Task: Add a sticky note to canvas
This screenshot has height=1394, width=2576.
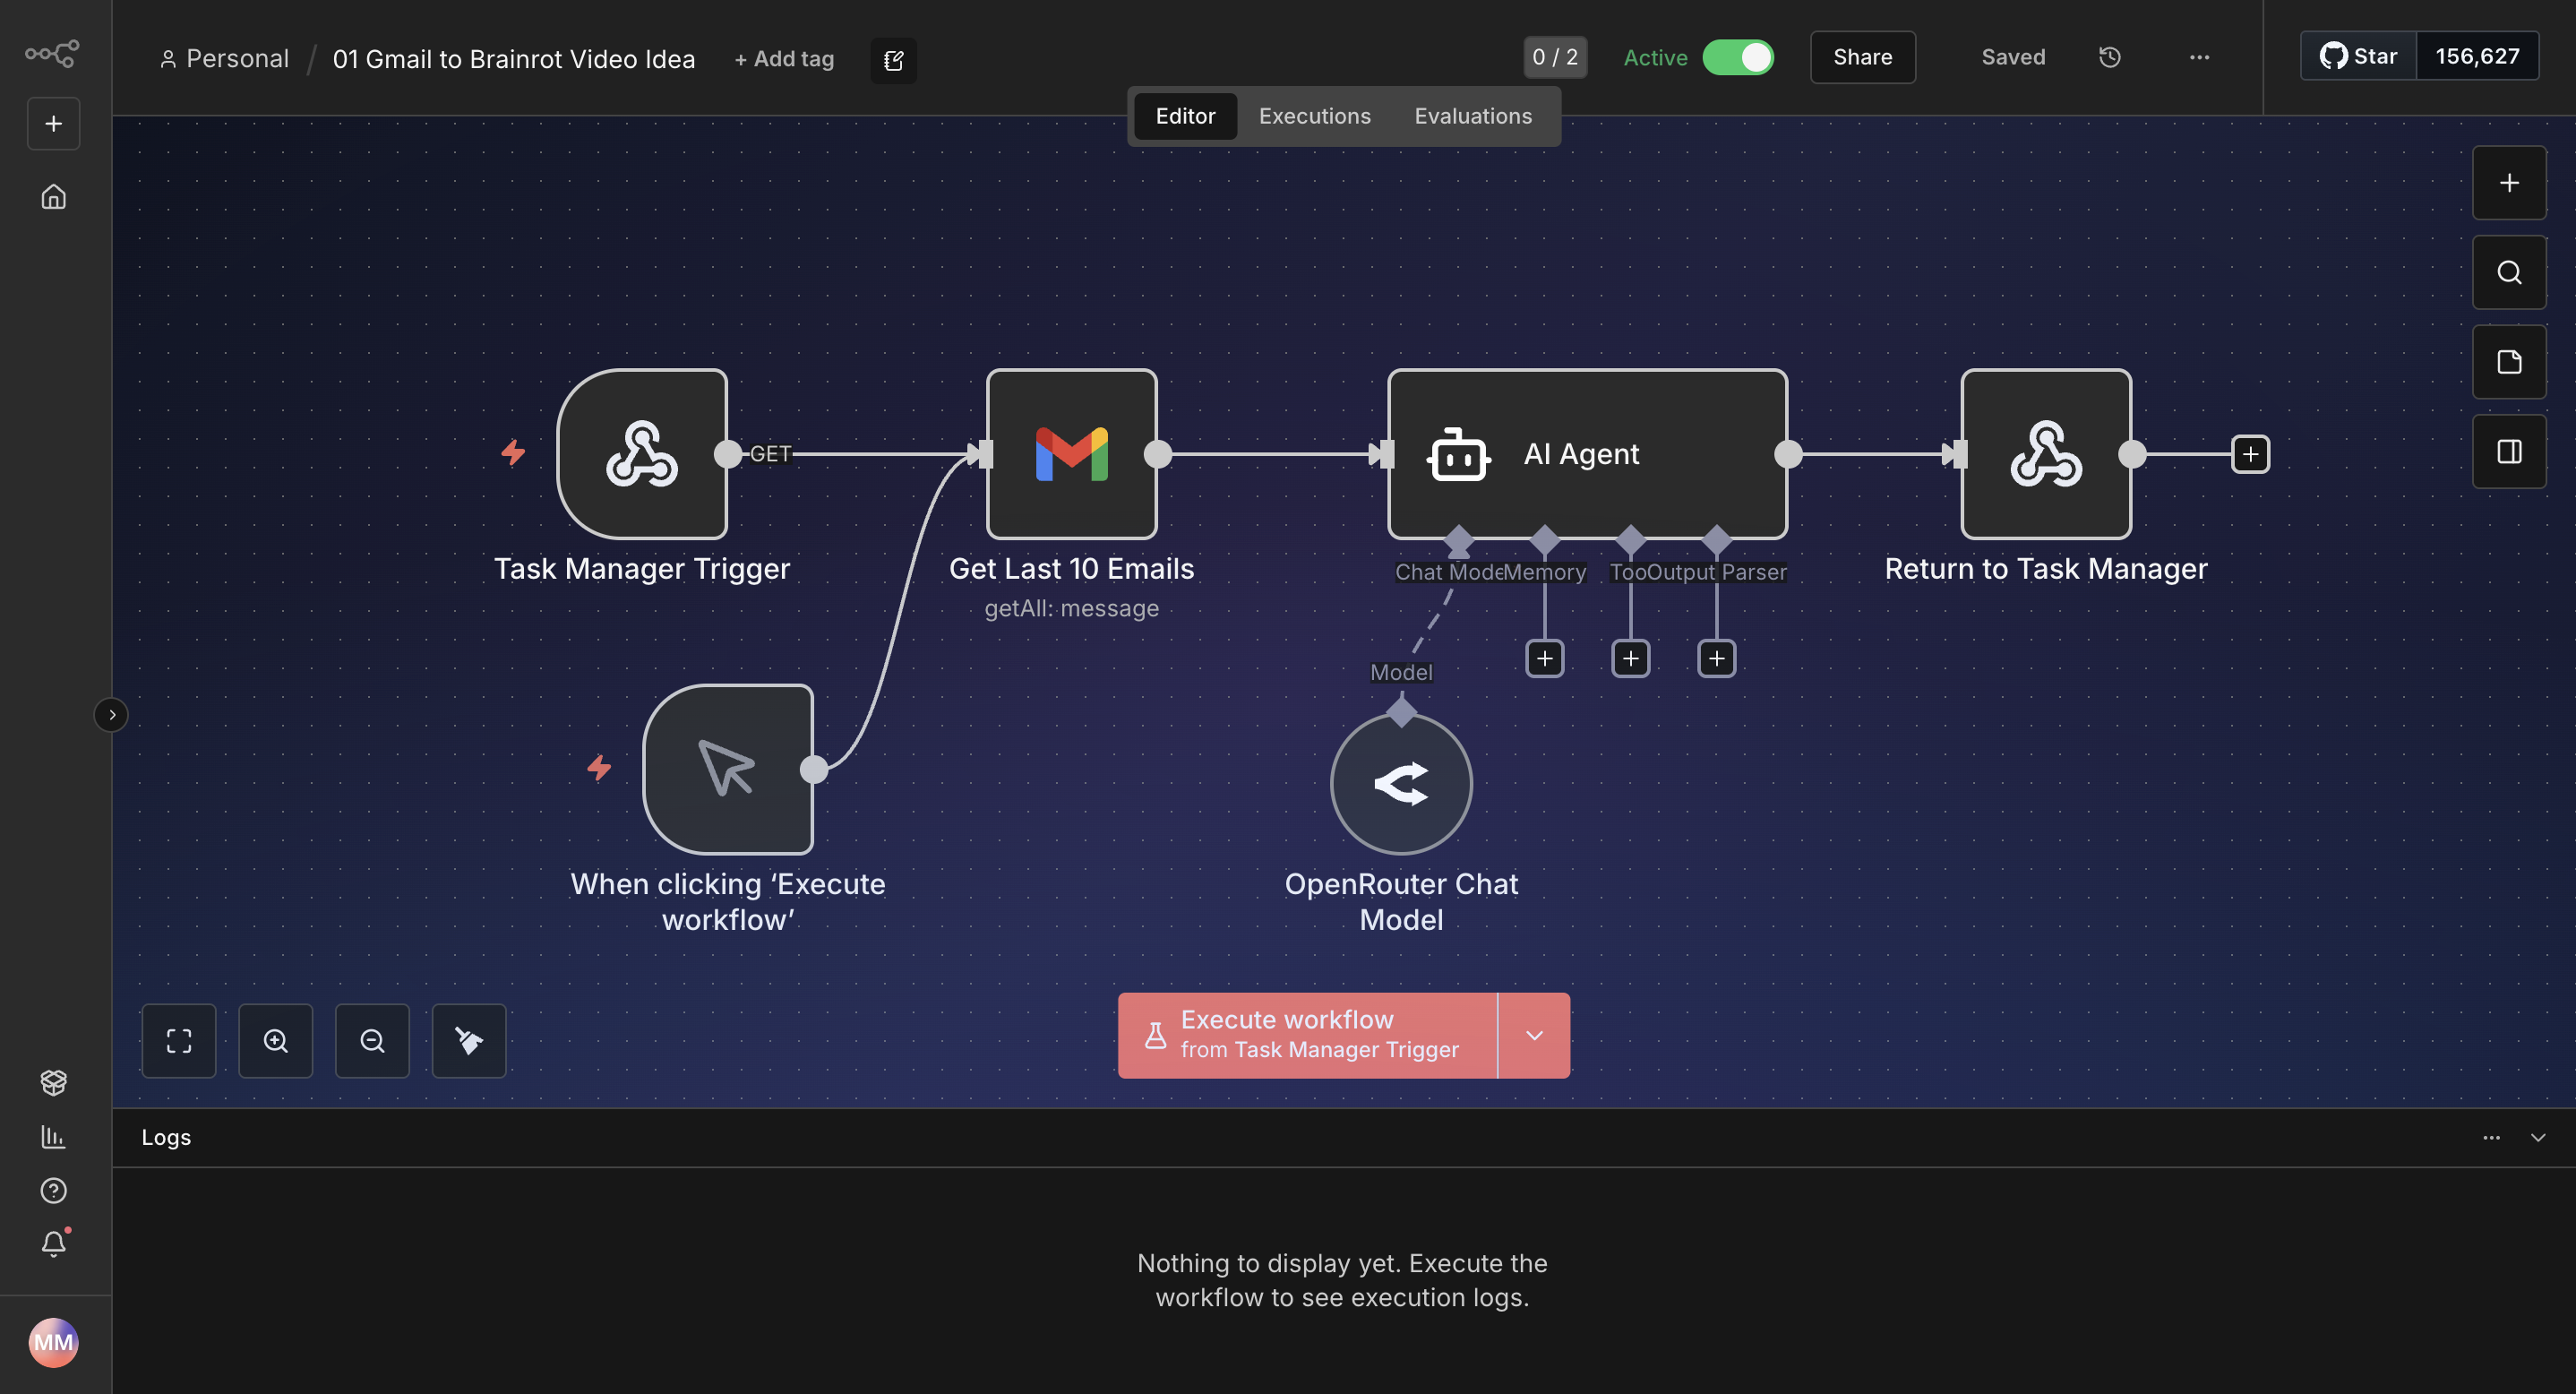Action: [x=2508, y=362]
